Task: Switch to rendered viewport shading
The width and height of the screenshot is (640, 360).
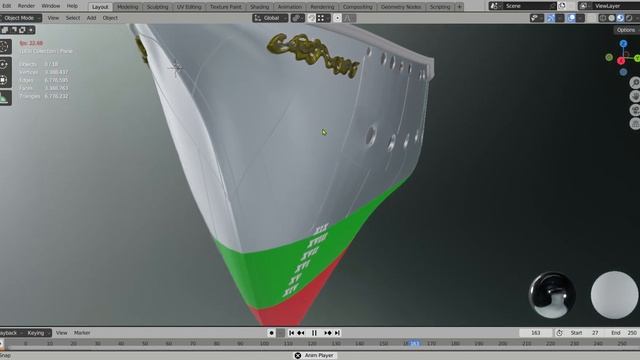Action: (x=629, y=18)
